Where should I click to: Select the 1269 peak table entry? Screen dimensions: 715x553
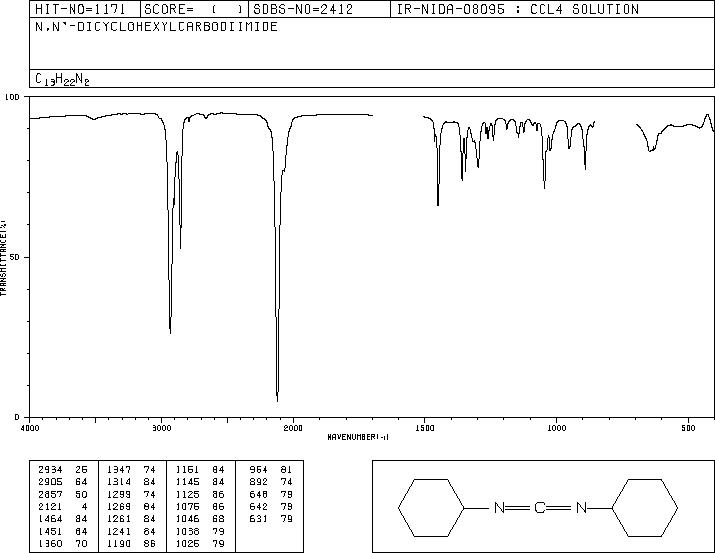tap(131, 506)
